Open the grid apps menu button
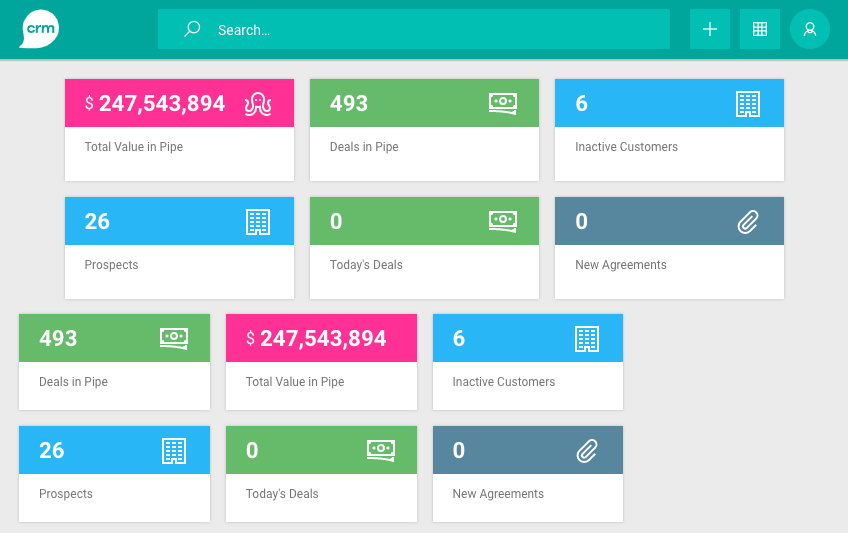Screen dimensions: 848x533 [760, 29]
